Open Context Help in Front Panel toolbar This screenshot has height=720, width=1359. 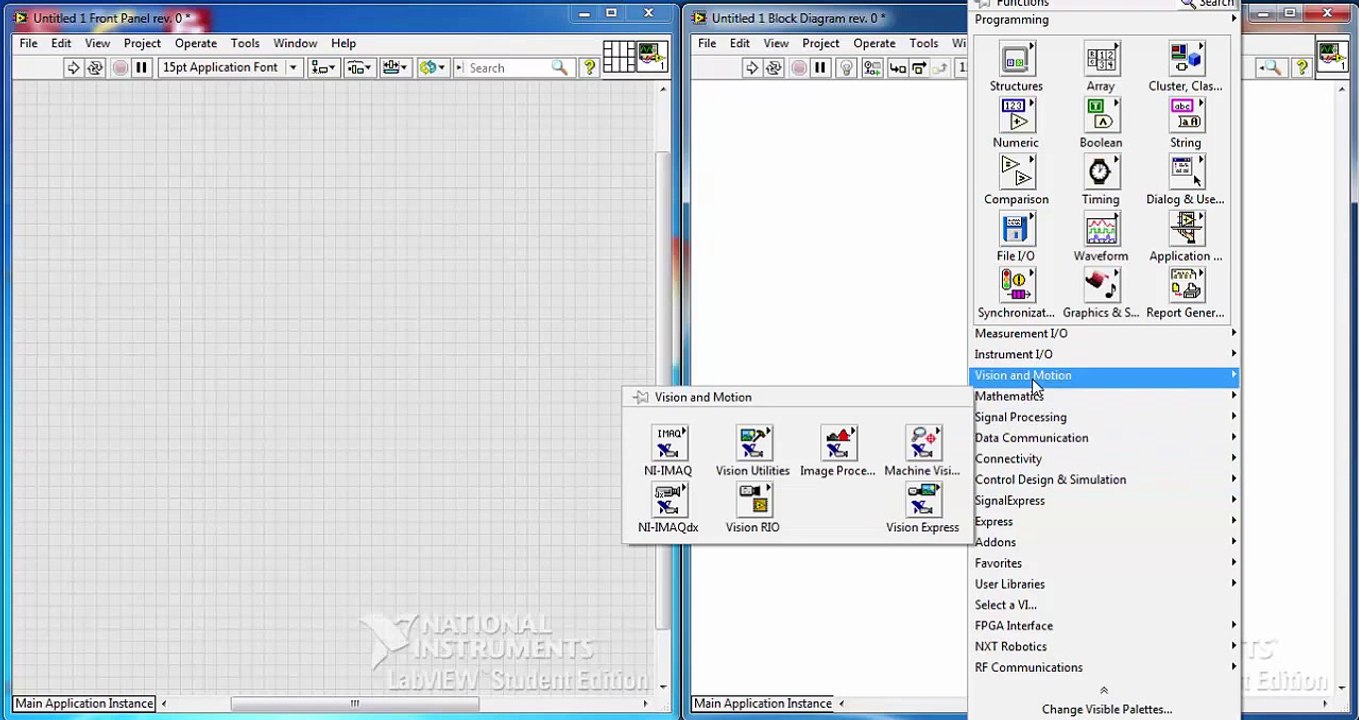point(590,67)
